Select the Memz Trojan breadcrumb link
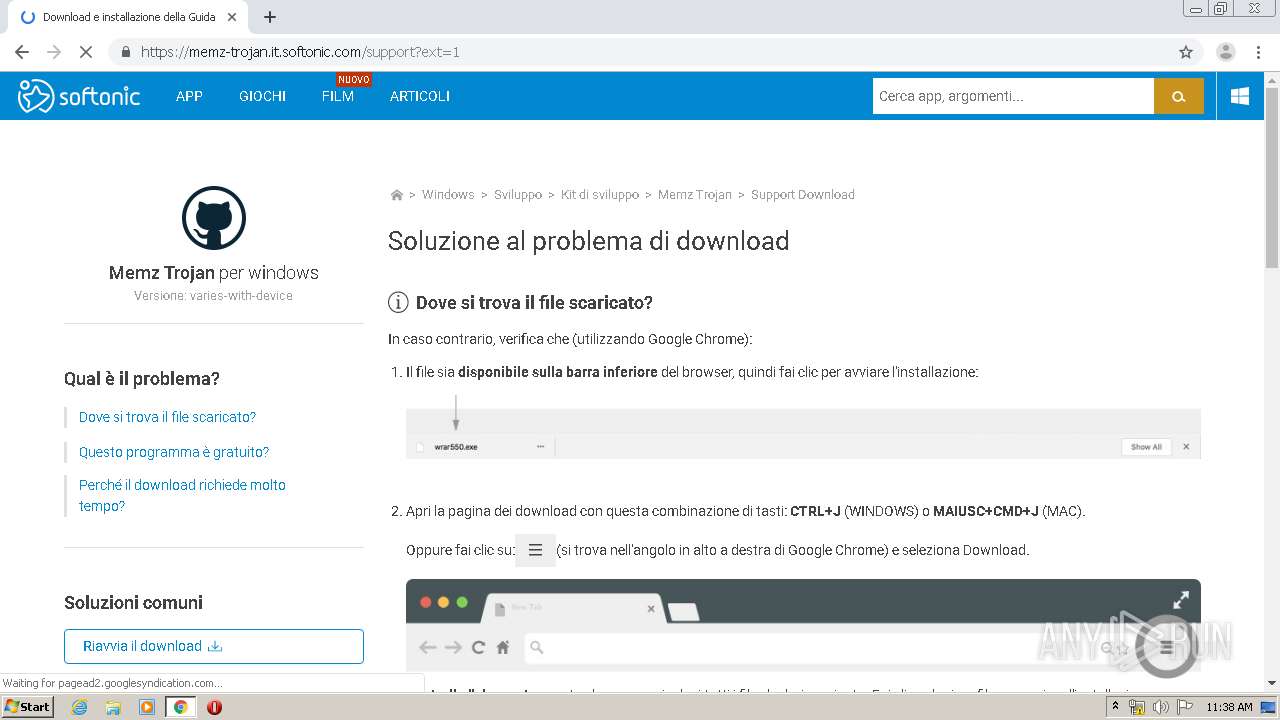This screenshot has width=1280, height=720. pyautogui.click(x=695, y=195)
